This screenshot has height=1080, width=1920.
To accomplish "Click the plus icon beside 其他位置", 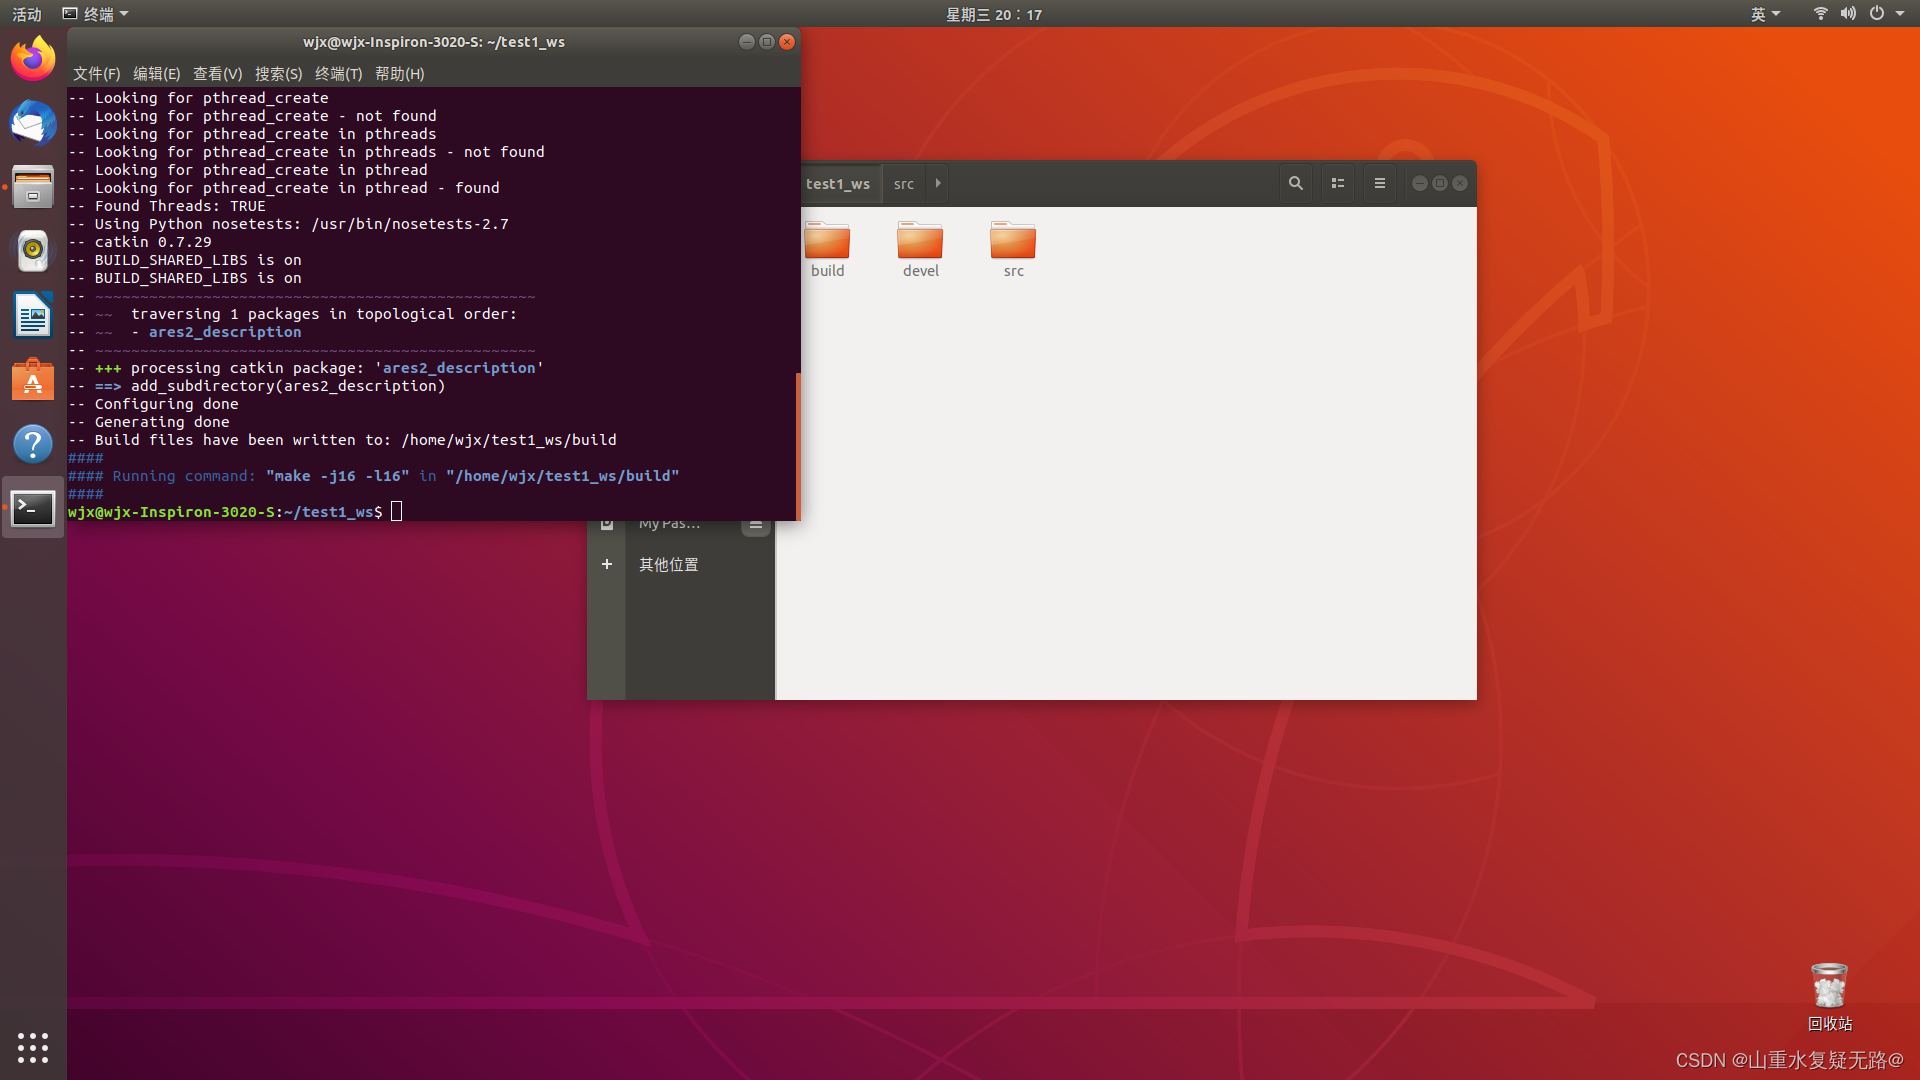I will click(x=607, y=564).
